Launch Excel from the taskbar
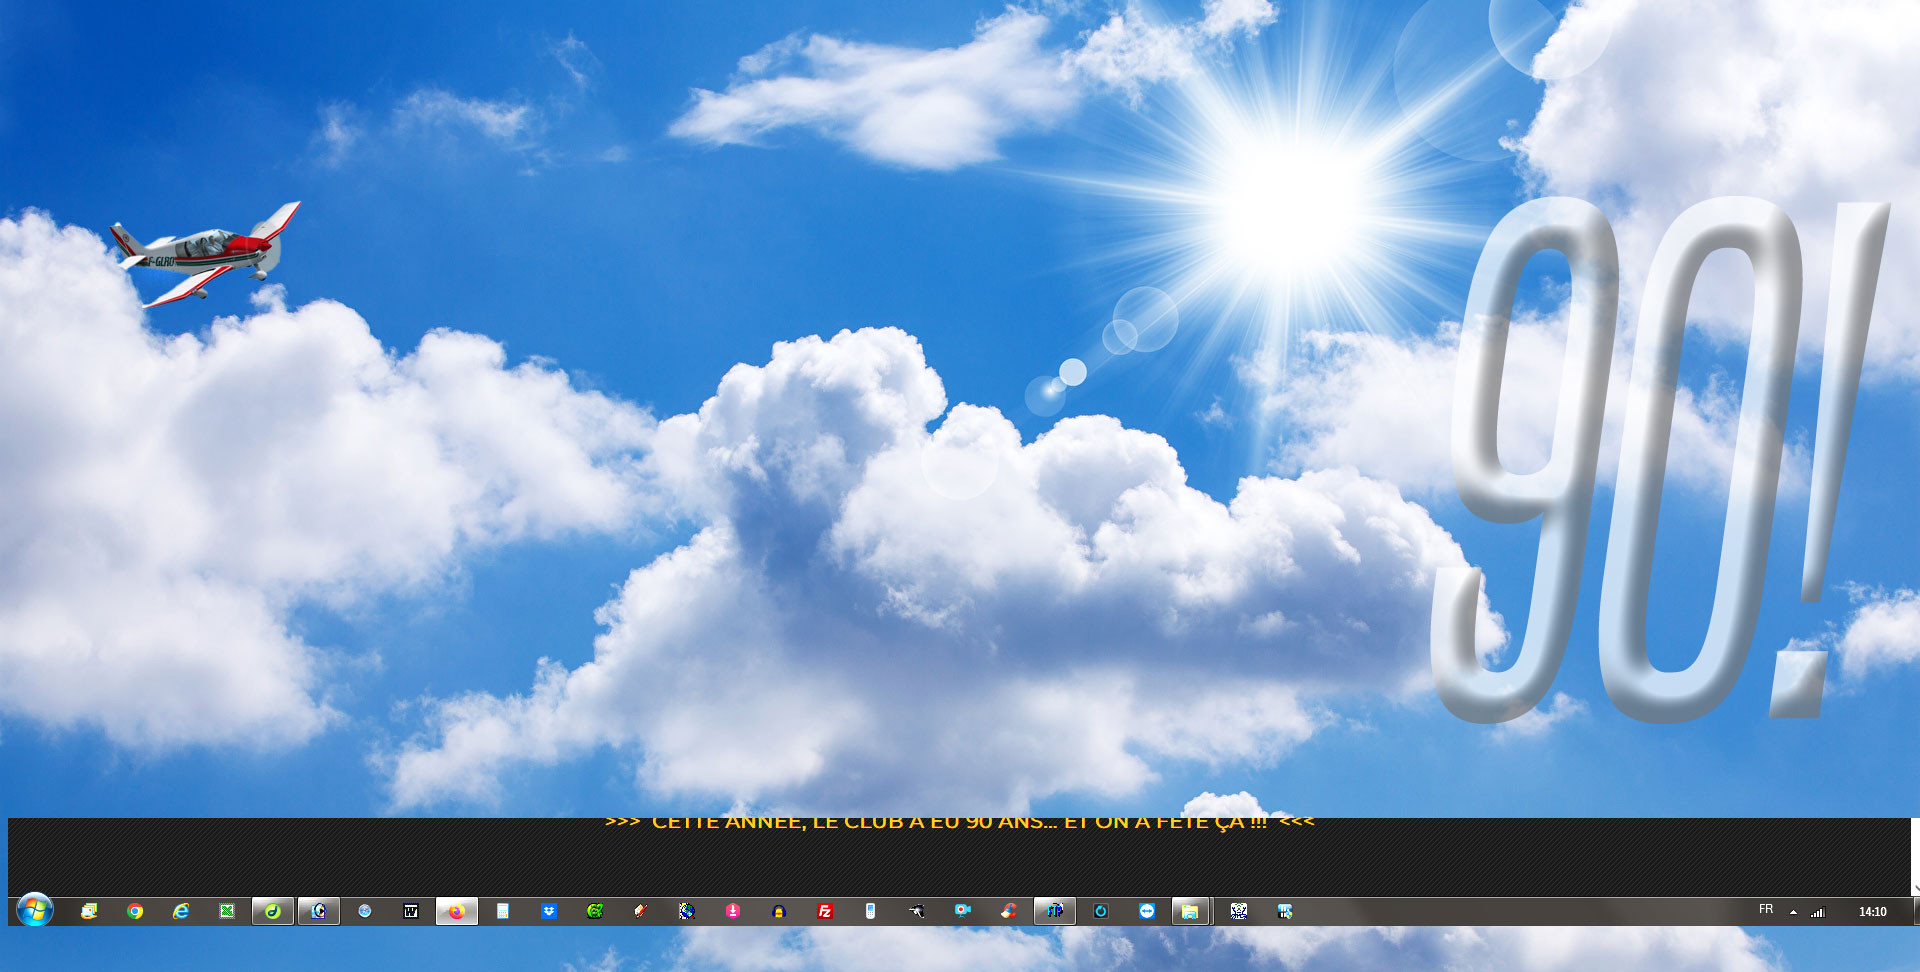The width and height of the screenshot is (1920, 972). [227, 911]
